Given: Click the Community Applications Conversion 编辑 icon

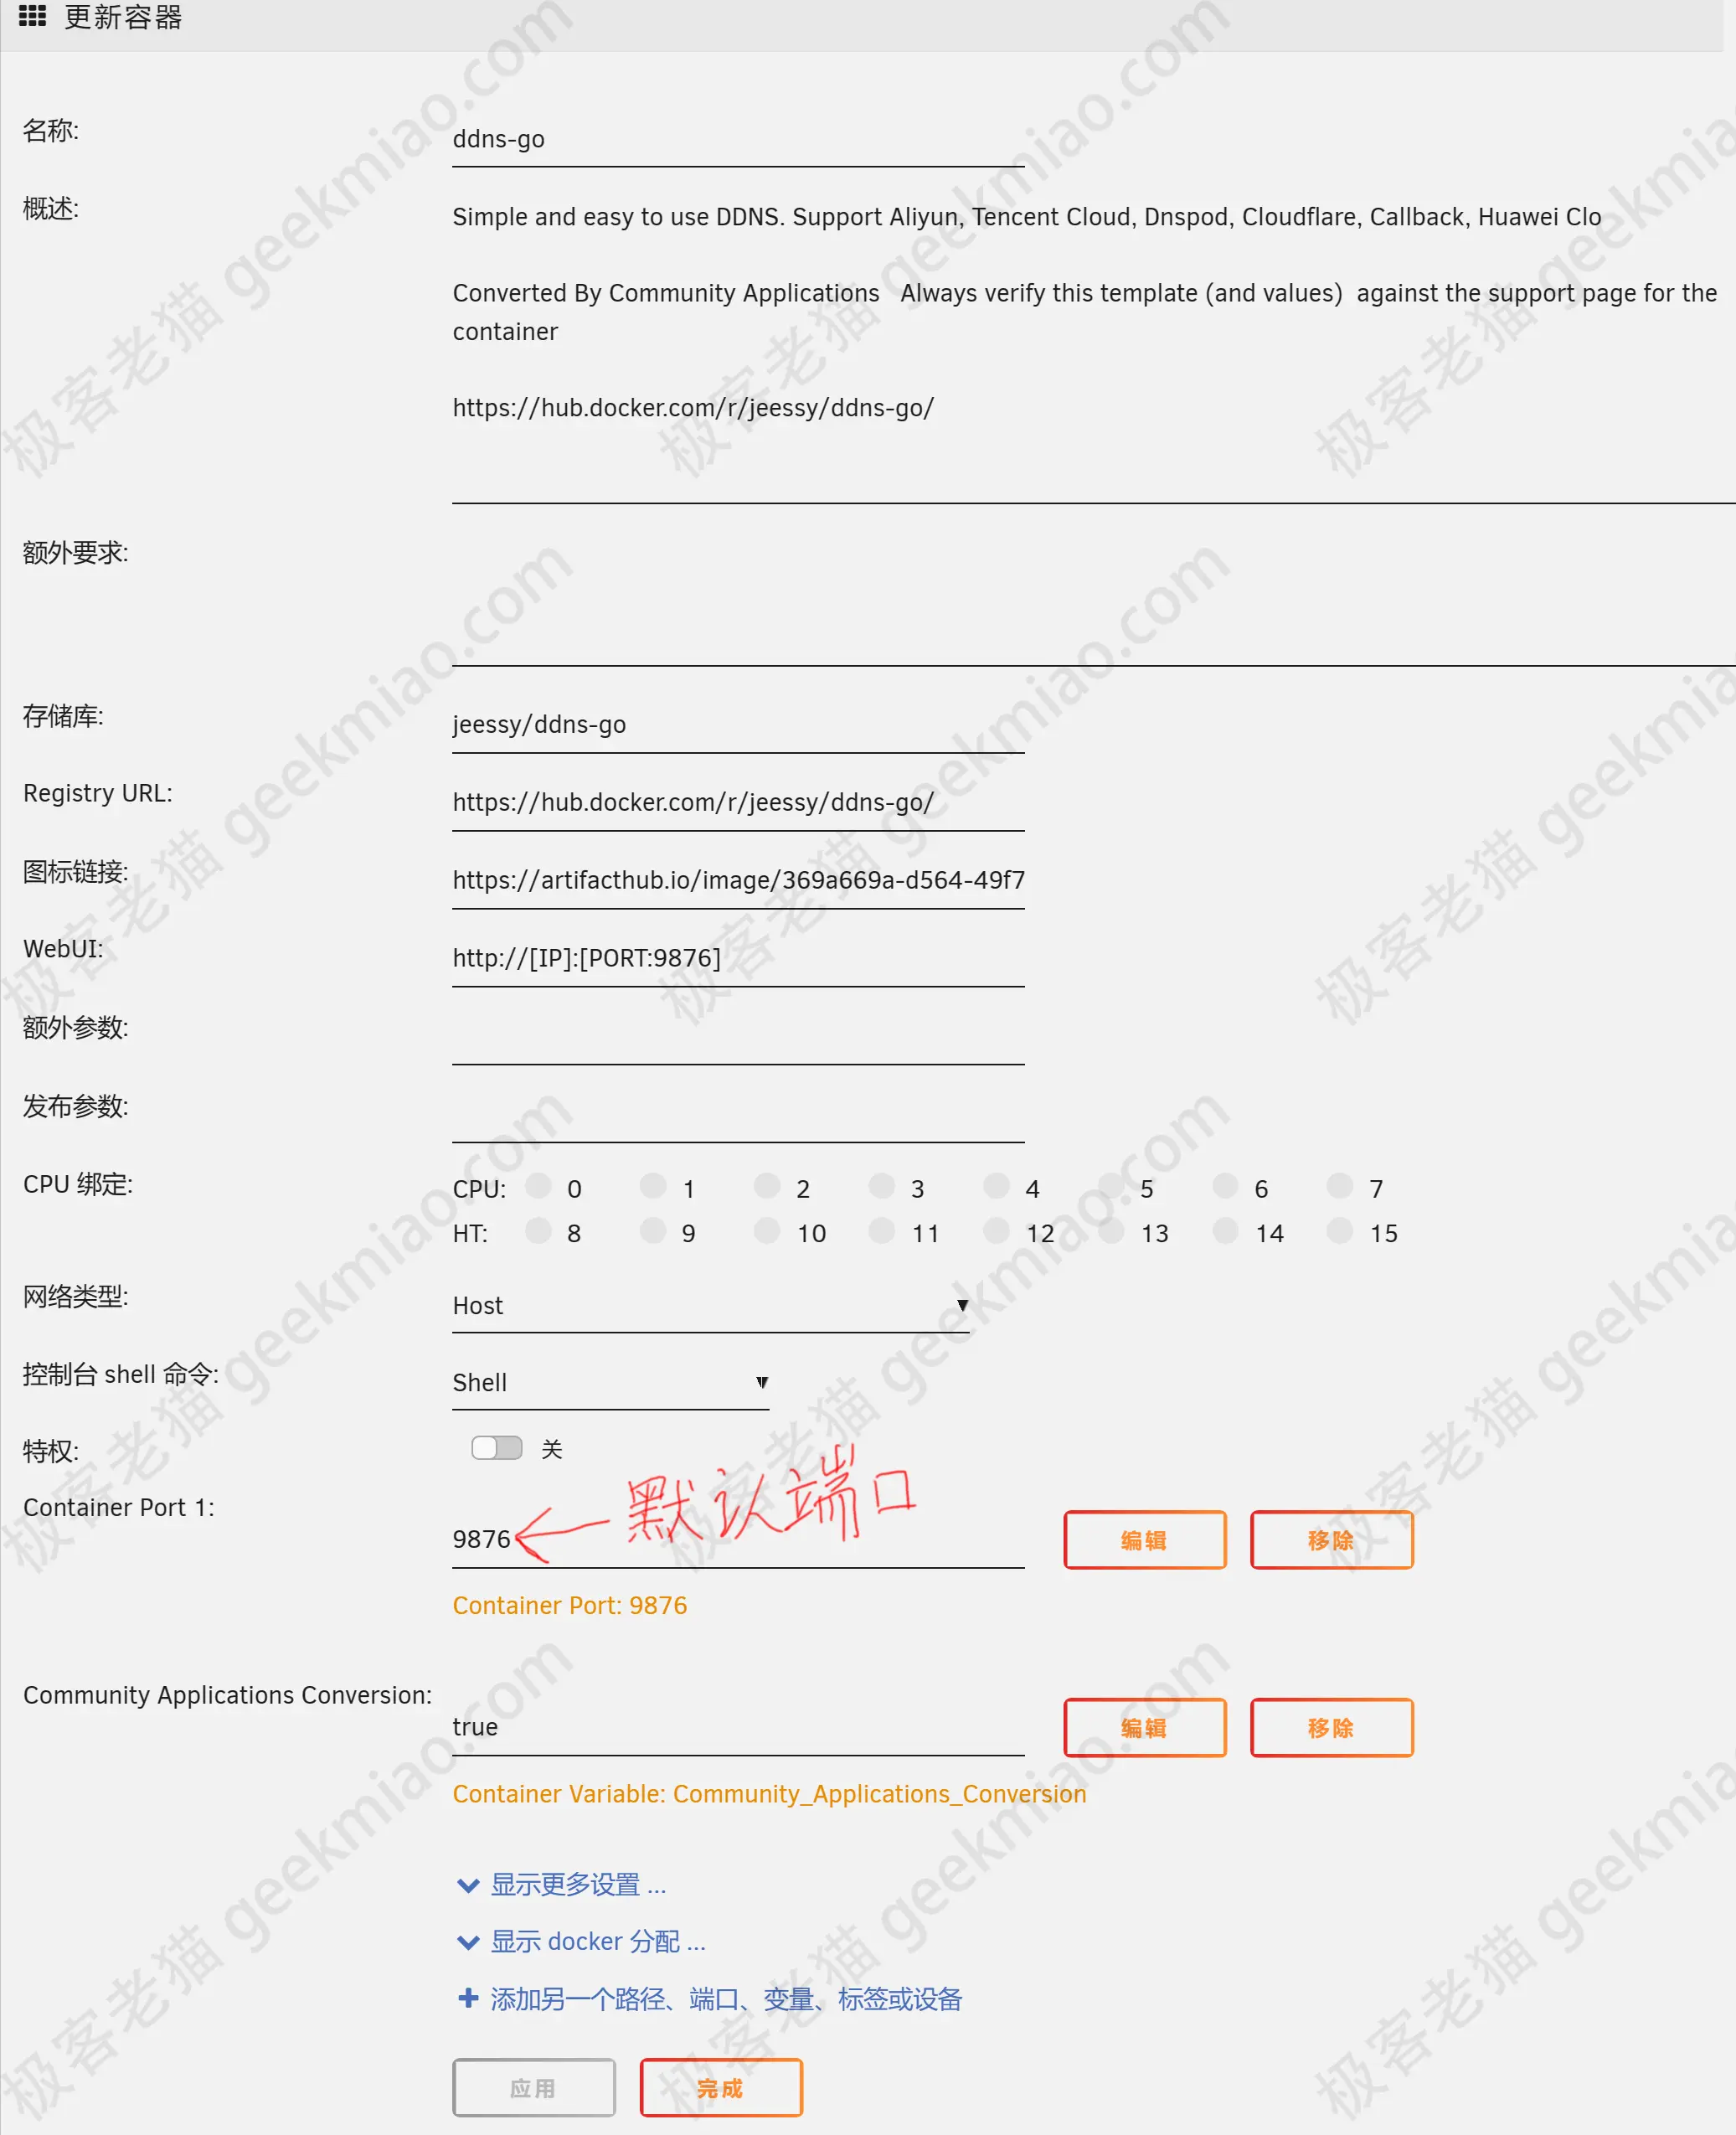Looking at the screenshot, I should tap(1141, 1727).
